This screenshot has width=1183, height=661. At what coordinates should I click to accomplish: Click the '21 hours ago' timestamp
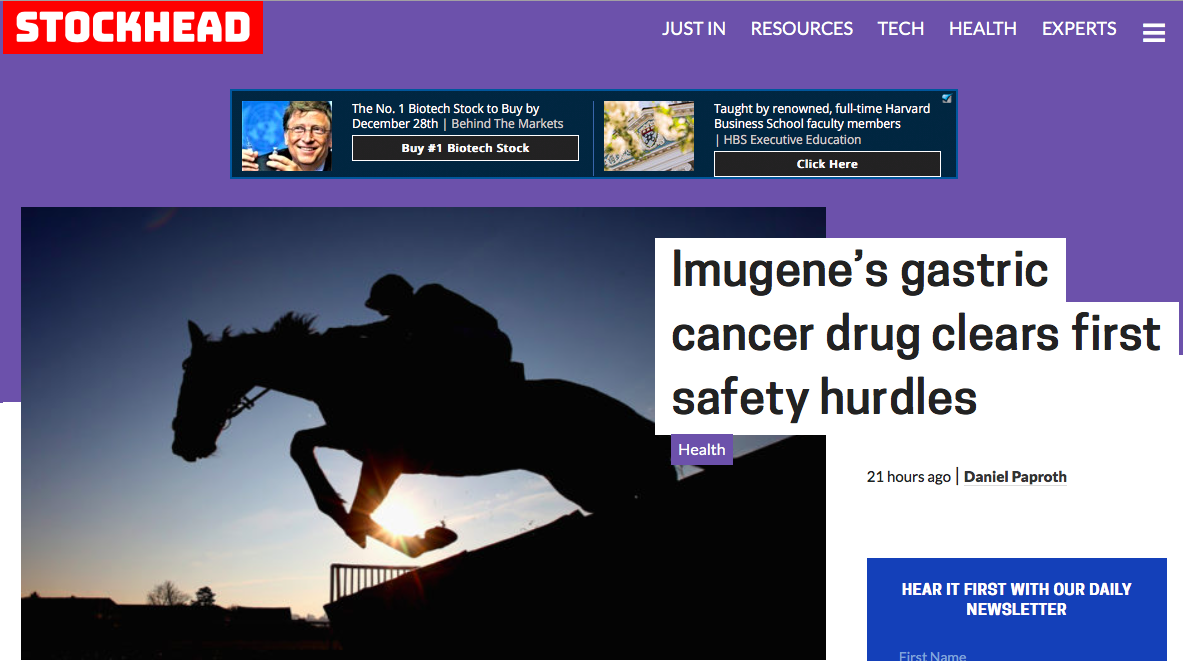coord(908,477)
